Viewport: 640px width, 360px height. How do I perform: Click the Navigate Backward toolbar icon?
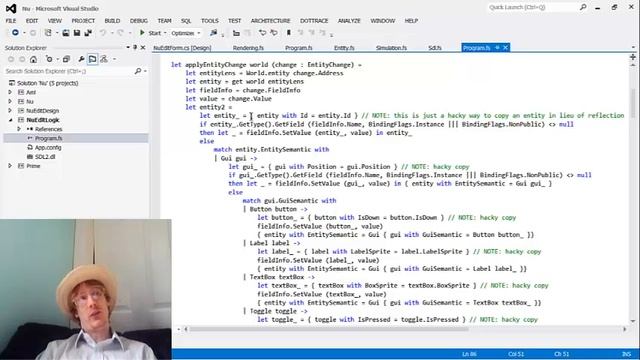point(15,33)
